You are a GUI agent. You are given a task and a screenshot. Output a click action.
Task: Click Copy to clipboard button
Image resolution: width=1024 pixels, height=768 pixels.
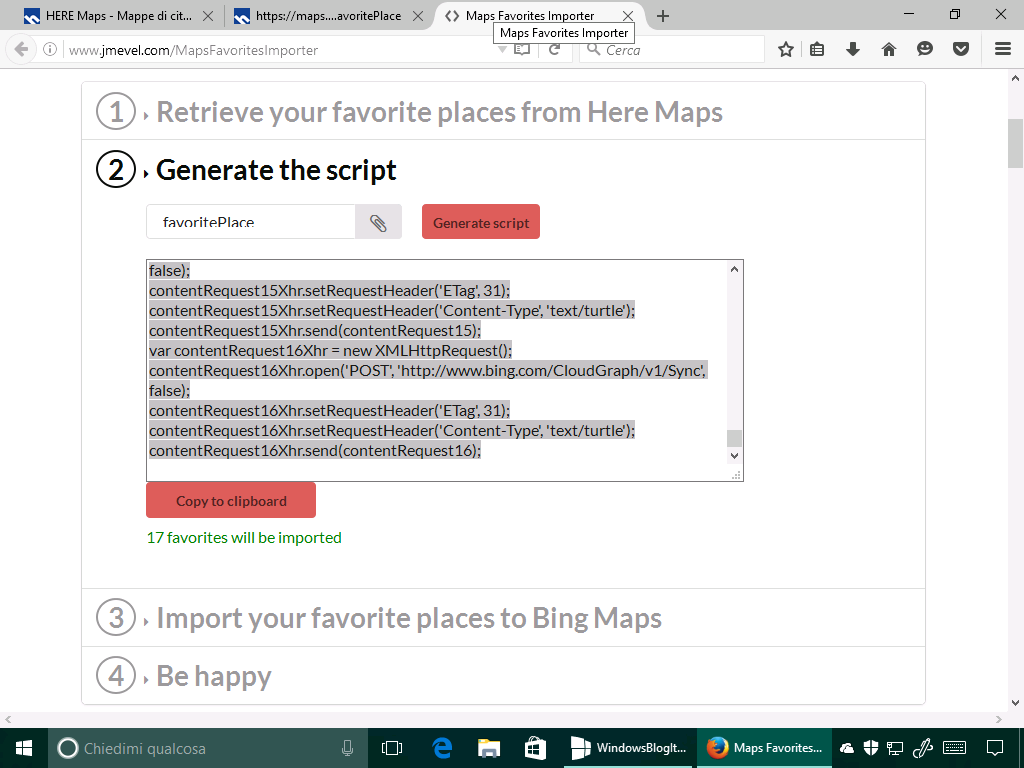point(231,500)
